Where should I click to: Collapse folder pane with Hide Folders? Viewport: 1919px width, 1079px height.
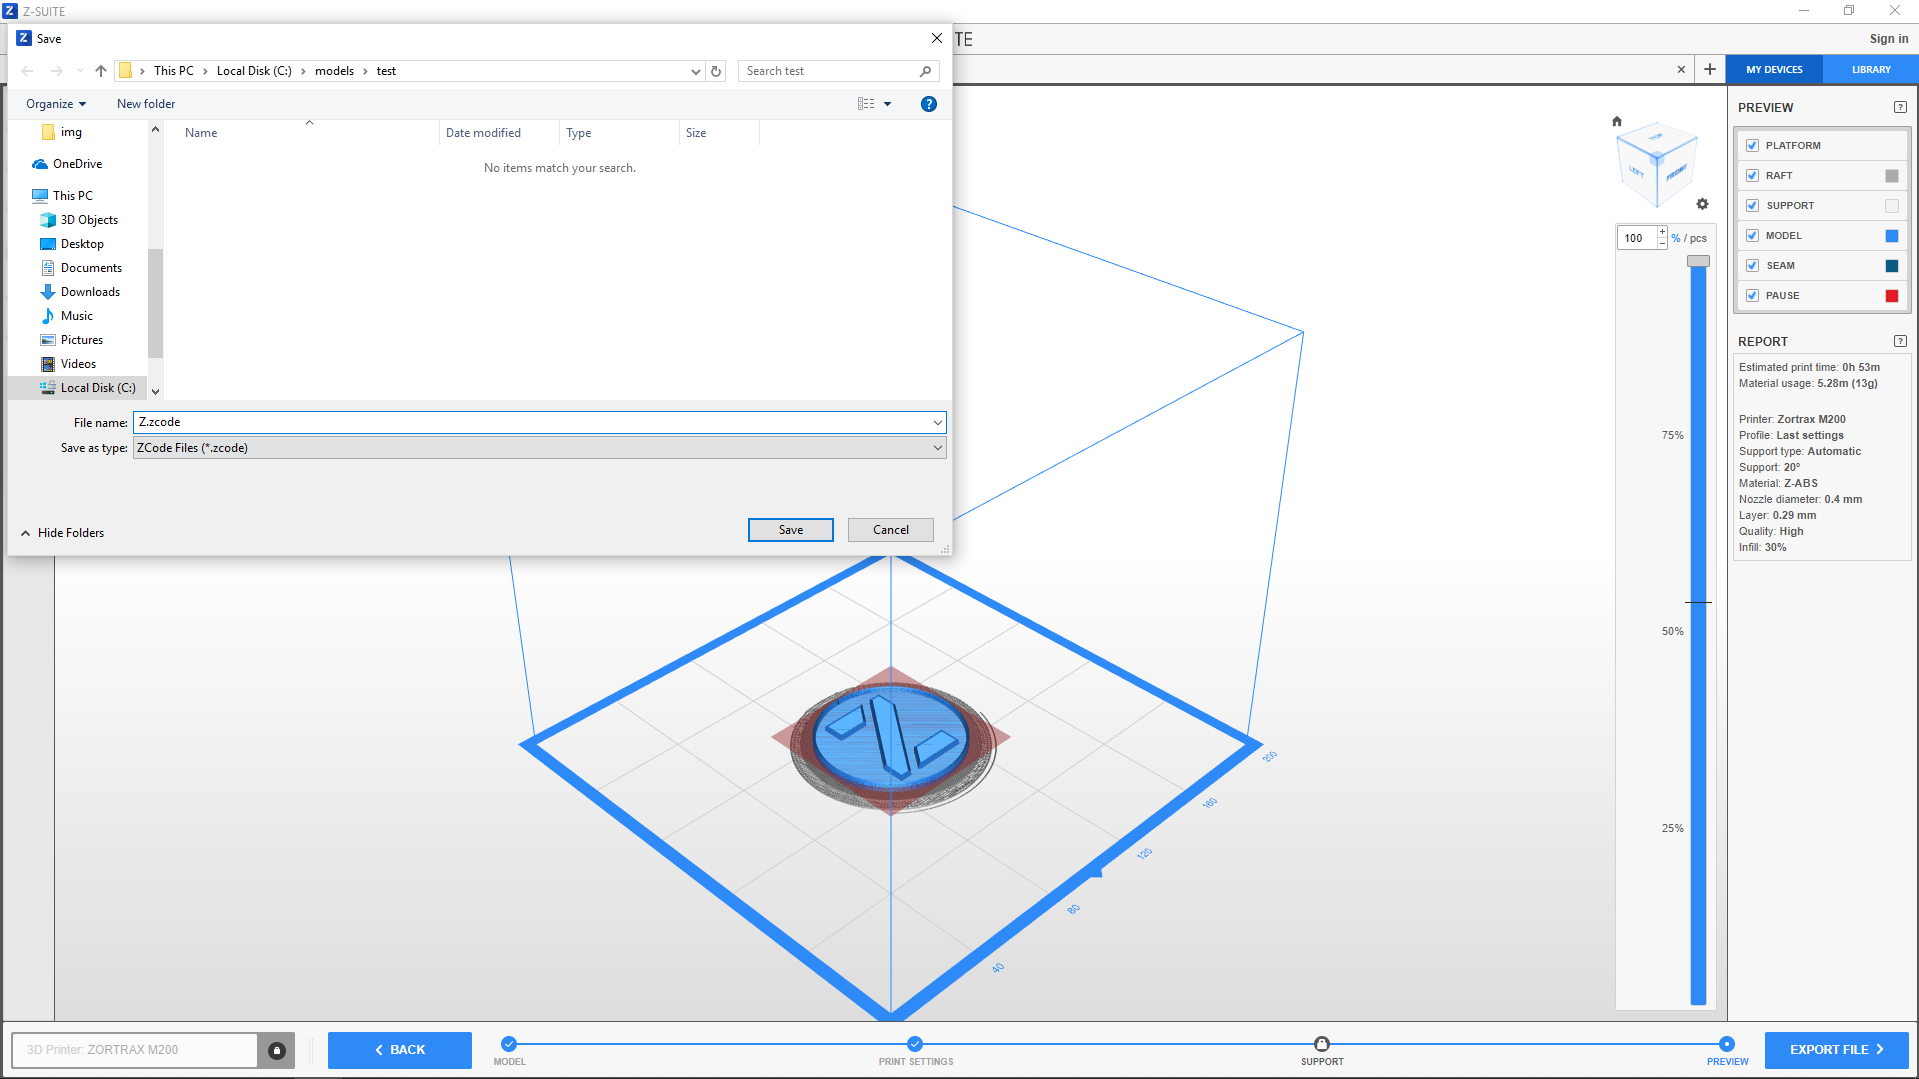[62, 533]
